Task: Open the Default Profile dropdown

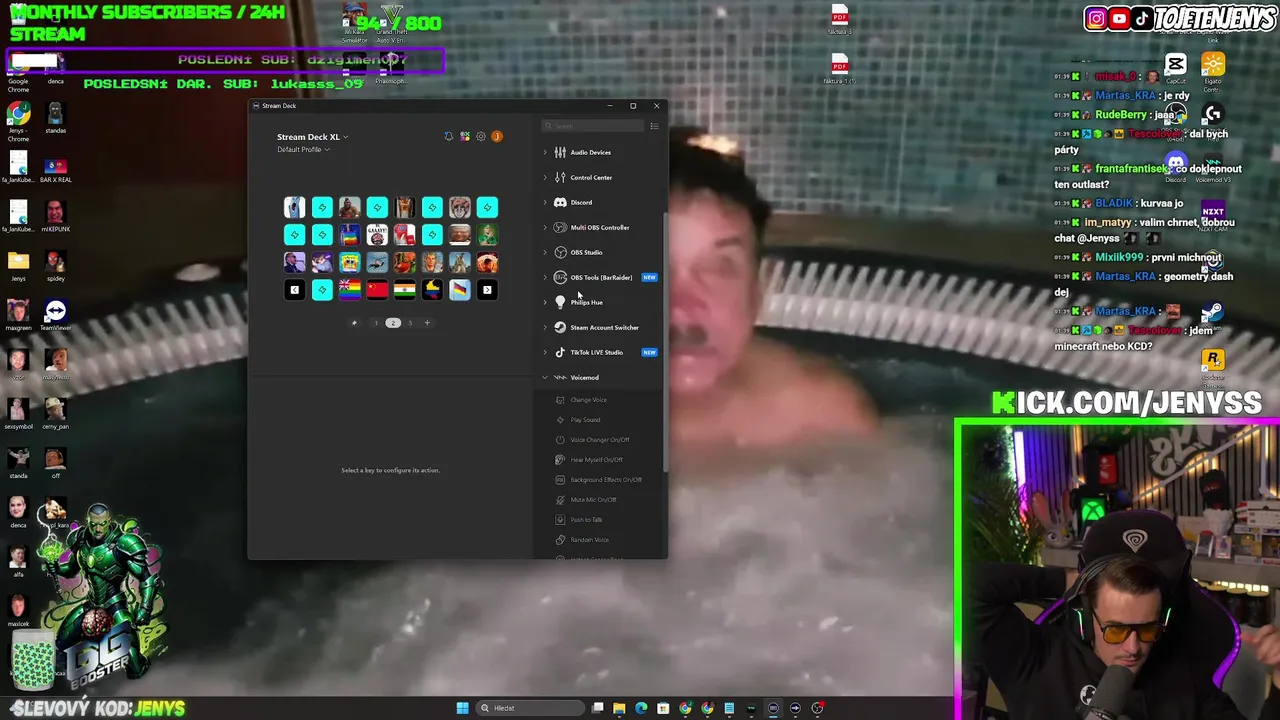Action: [303, 150]
